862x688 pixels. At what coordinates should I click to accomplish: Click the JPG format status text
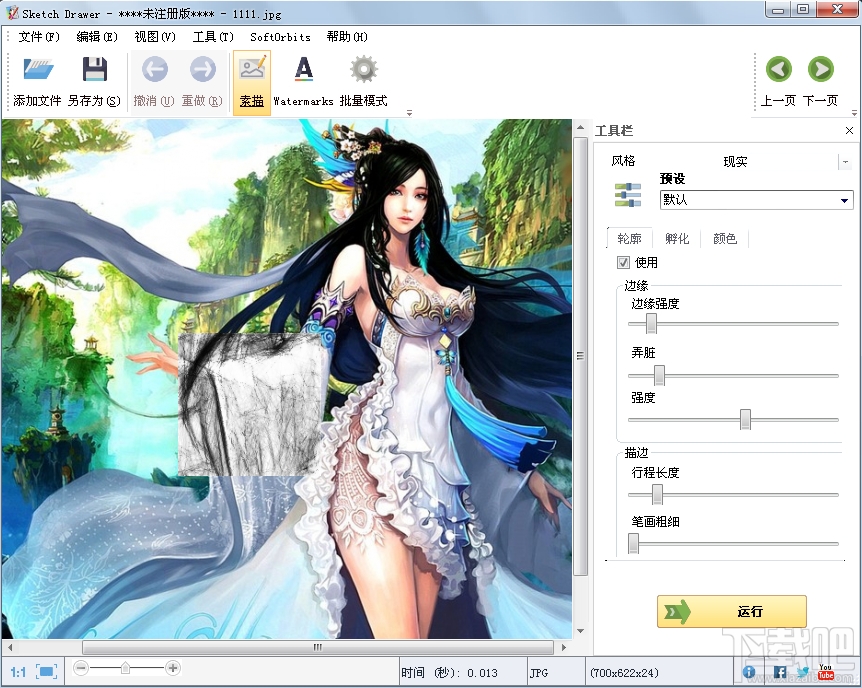point(539,673)
